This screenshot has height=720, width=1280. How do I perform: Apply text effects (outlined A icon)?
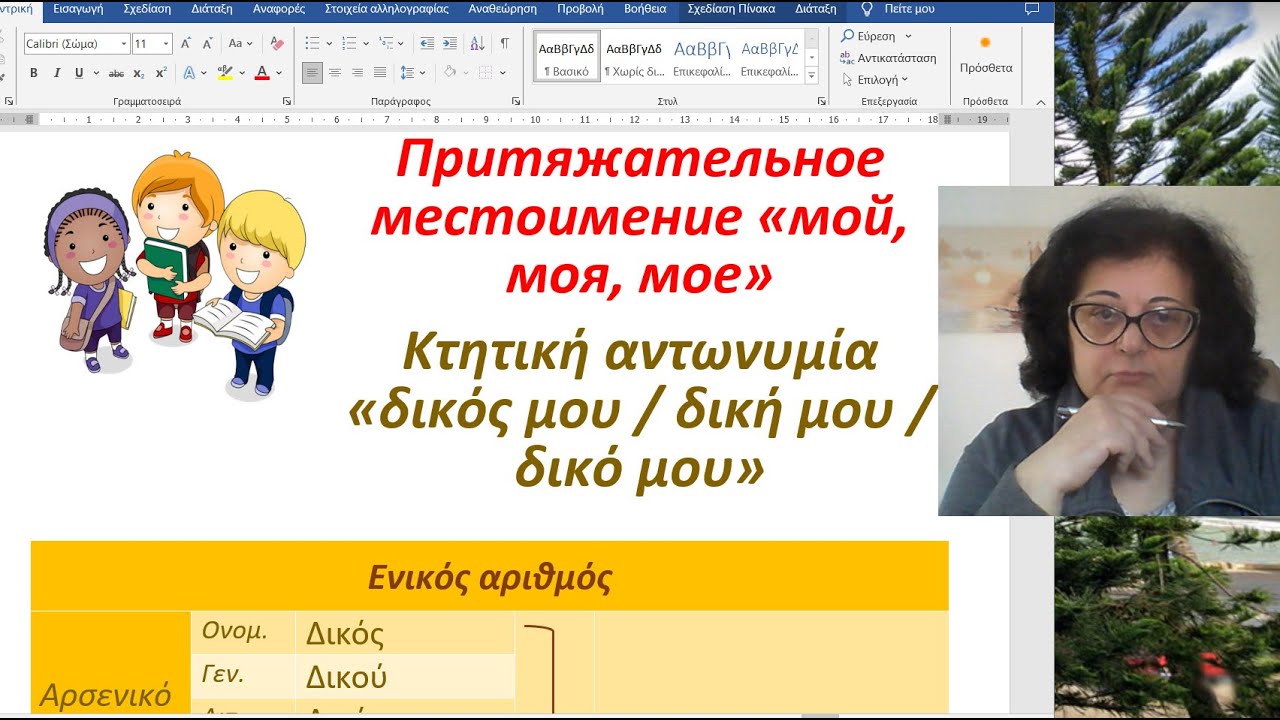pos(189,73)
